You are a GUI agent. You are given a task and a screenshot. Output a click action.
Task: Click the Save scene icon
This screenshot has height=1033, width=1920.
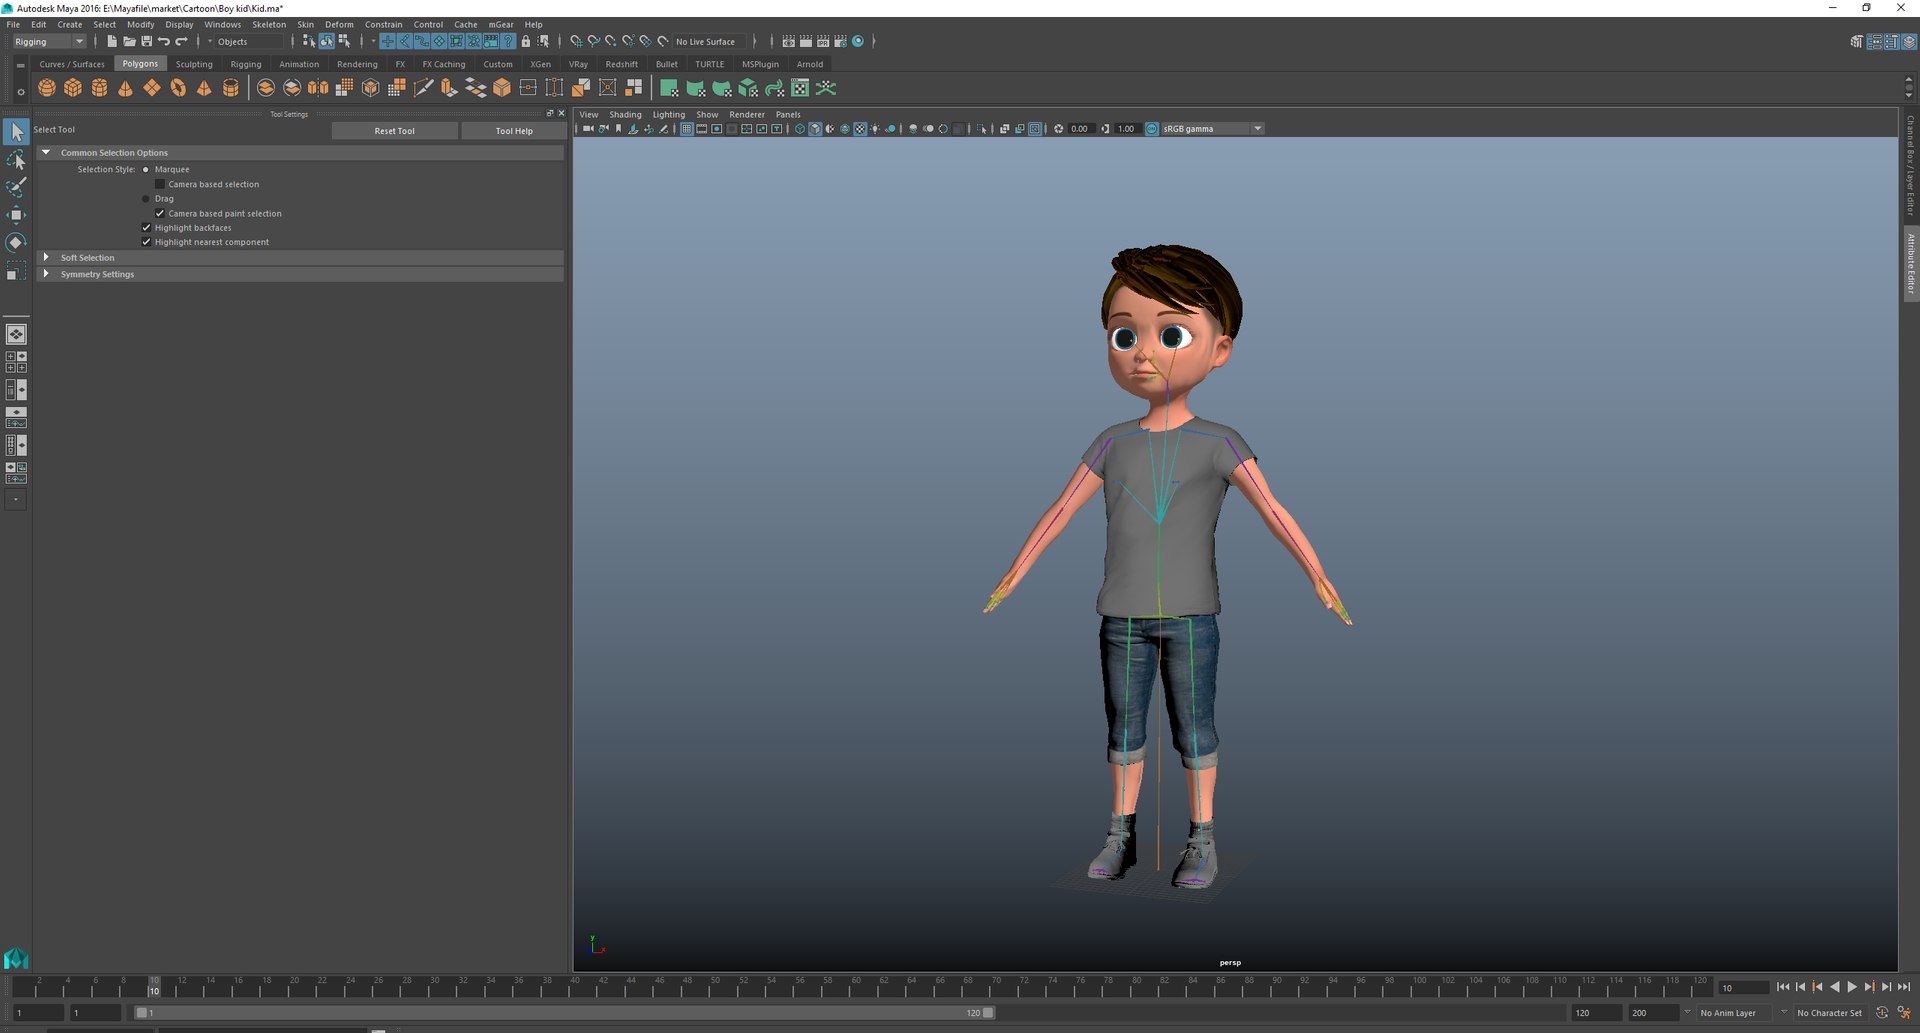146,41
